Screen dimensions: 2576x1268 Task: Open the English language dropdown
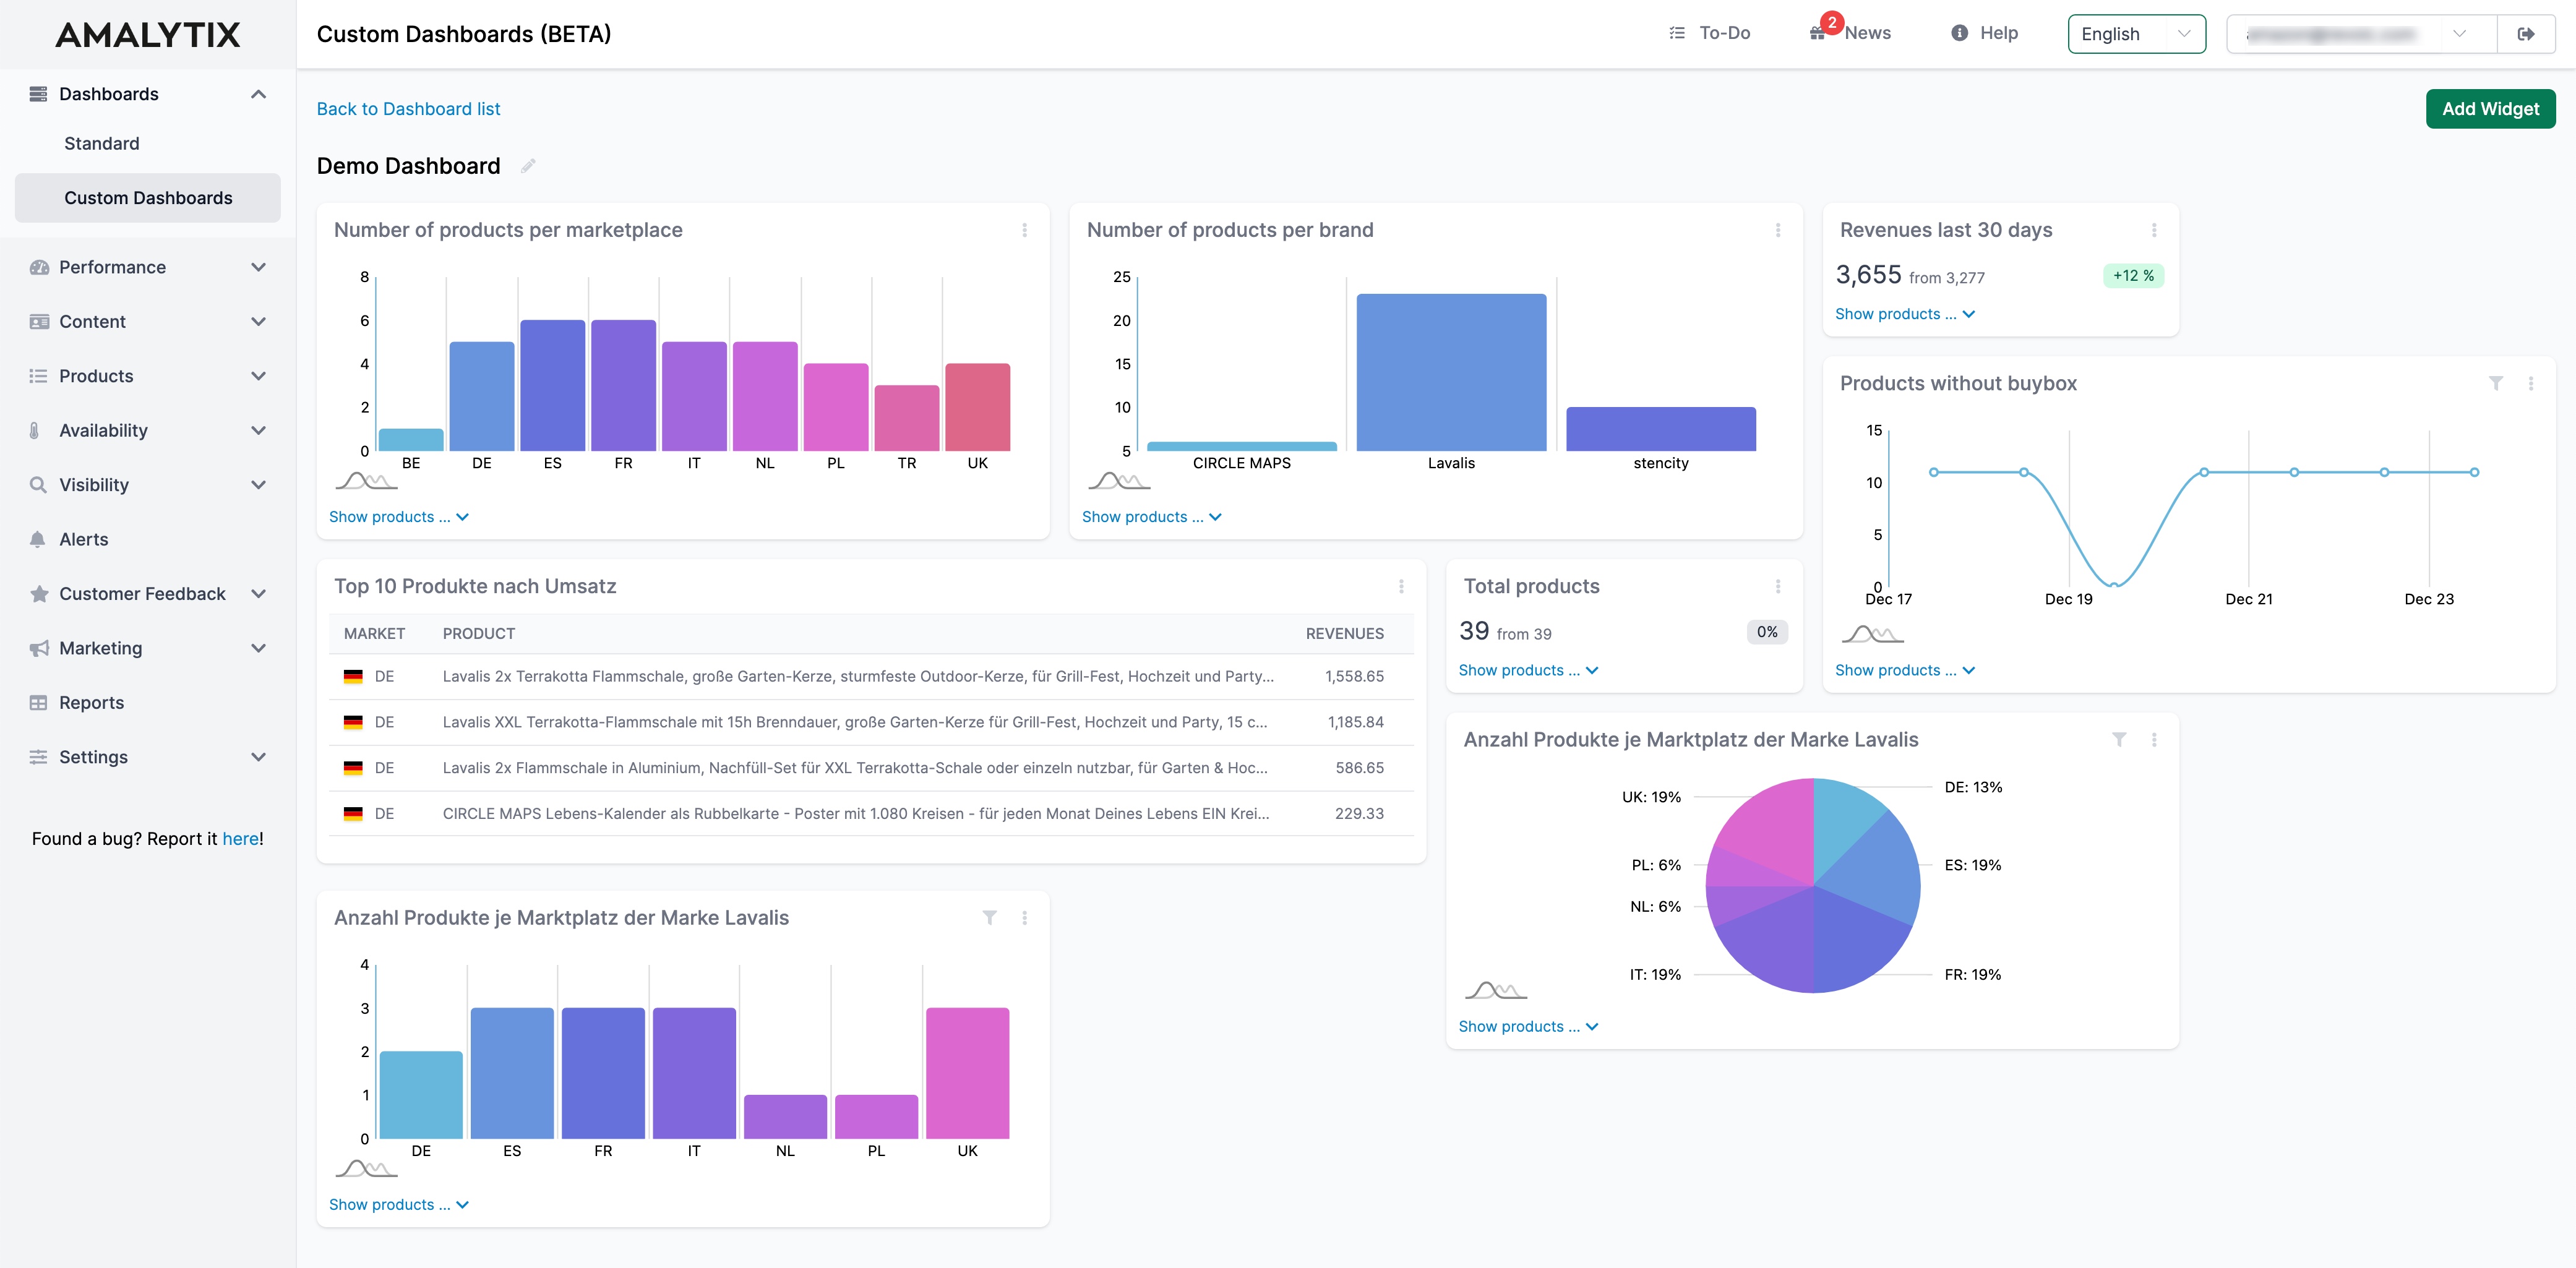[2136, 34]
